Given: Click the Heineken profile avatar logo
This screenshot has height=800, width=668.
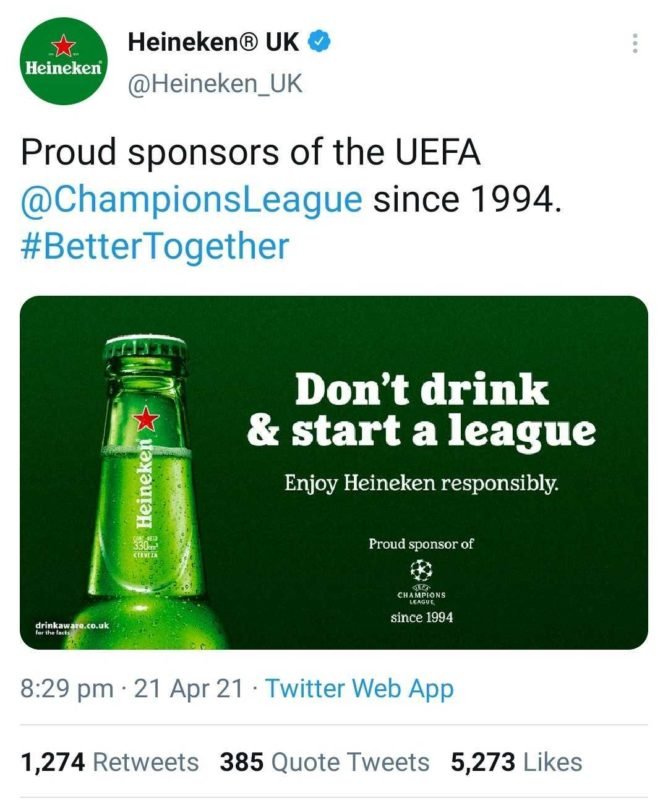Looking at the screenshot, I should pyautogui.click(x=65, y=60).
